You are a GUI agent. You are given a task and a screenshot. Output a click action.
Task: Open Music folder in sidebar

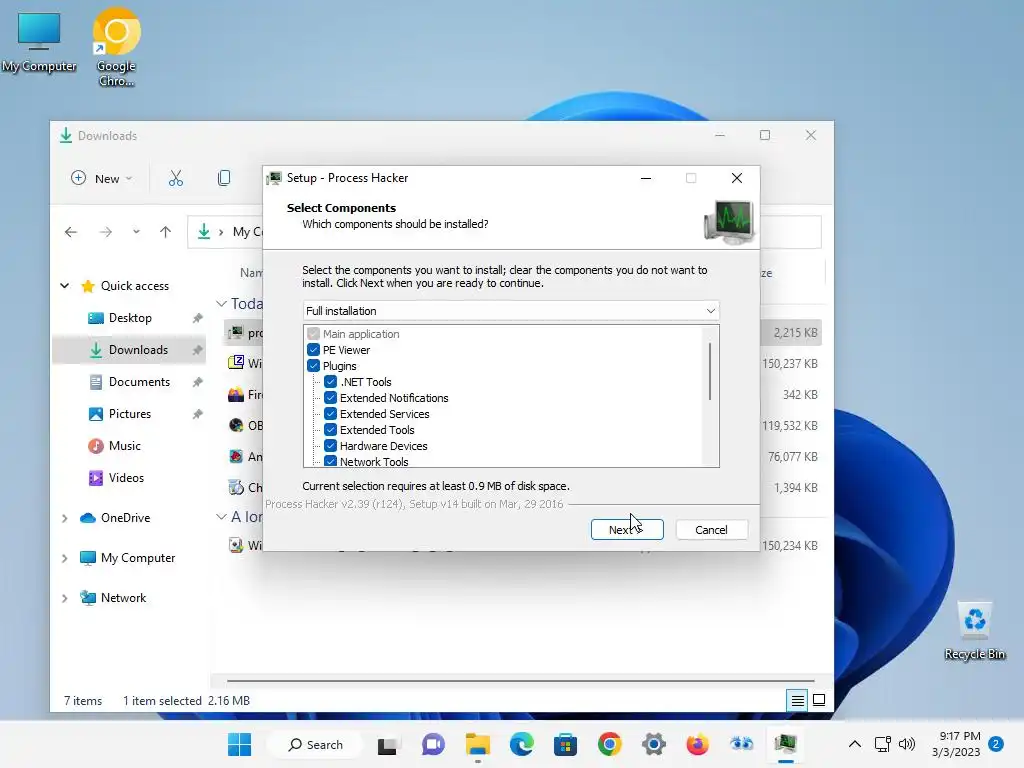(124, 446)
